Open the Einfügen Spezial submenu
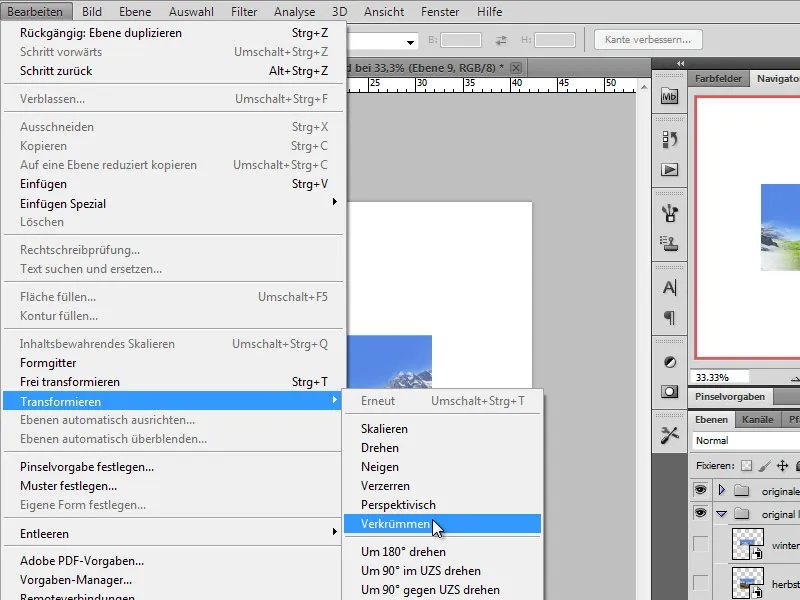 click(174, 204)
